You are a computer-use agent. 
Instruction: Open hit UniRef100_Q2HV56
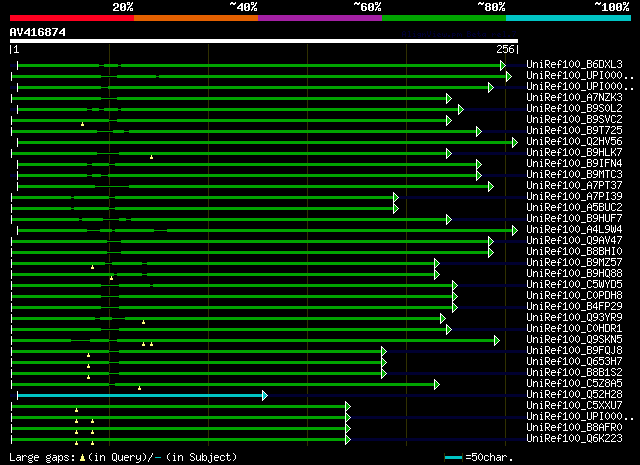pyautogui.click(x=574, y=142)
